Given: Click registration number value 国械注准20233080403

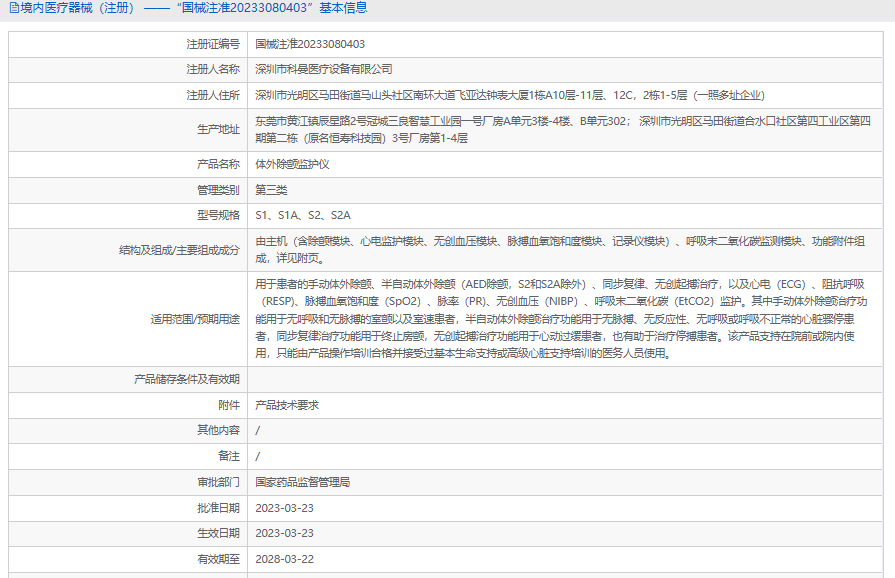Looking at the screenshot, I should (310, 44).
